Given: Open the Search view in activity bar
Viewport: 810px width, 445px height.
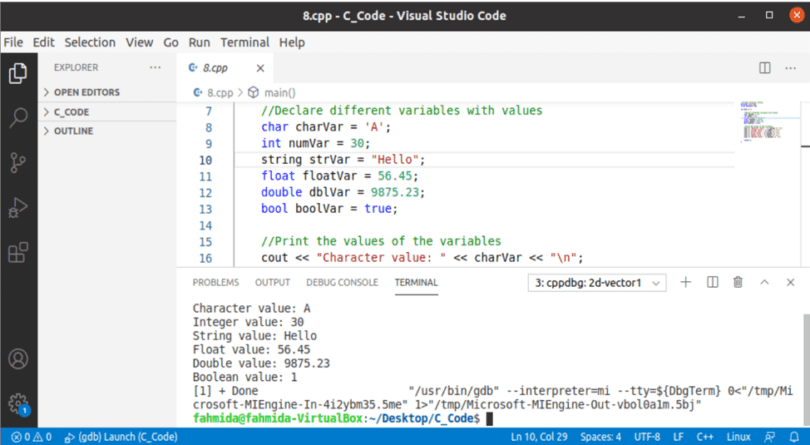Looking at the screenshot, I should [x=18, y=118].
